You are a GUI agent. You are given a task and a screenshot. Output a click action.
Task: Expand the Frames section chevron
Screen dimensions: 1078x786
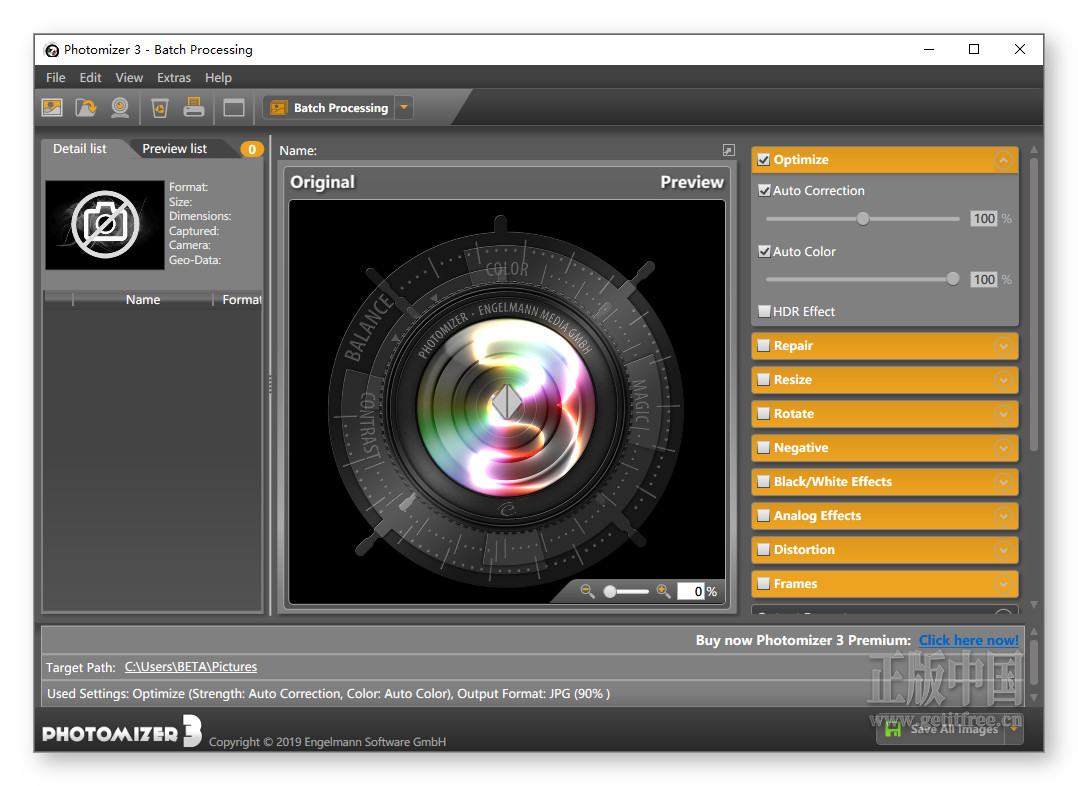(1003, 584)
